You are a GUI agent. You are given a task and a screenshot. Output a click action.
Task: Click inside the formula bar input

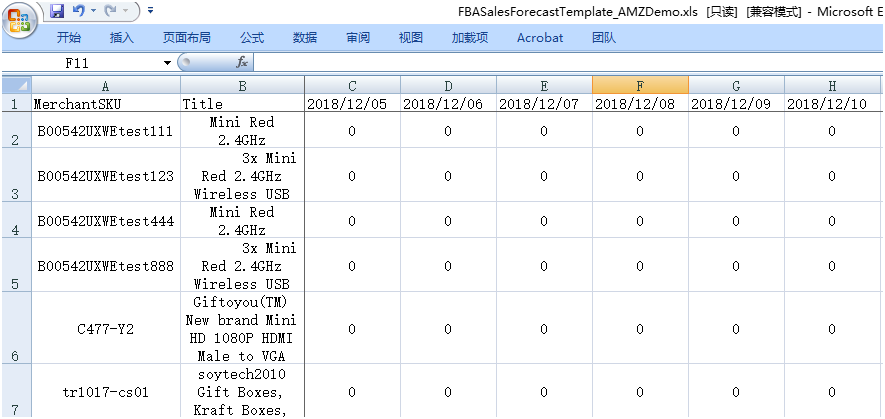click(560, 62)
